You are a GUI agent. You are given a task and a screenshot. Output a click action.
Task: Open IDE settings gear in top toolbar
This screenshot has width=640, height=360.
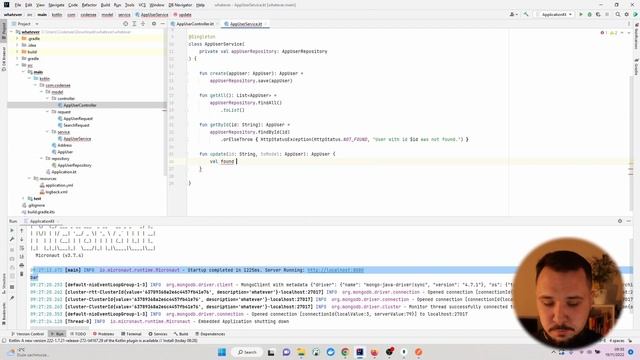[627, 14]
